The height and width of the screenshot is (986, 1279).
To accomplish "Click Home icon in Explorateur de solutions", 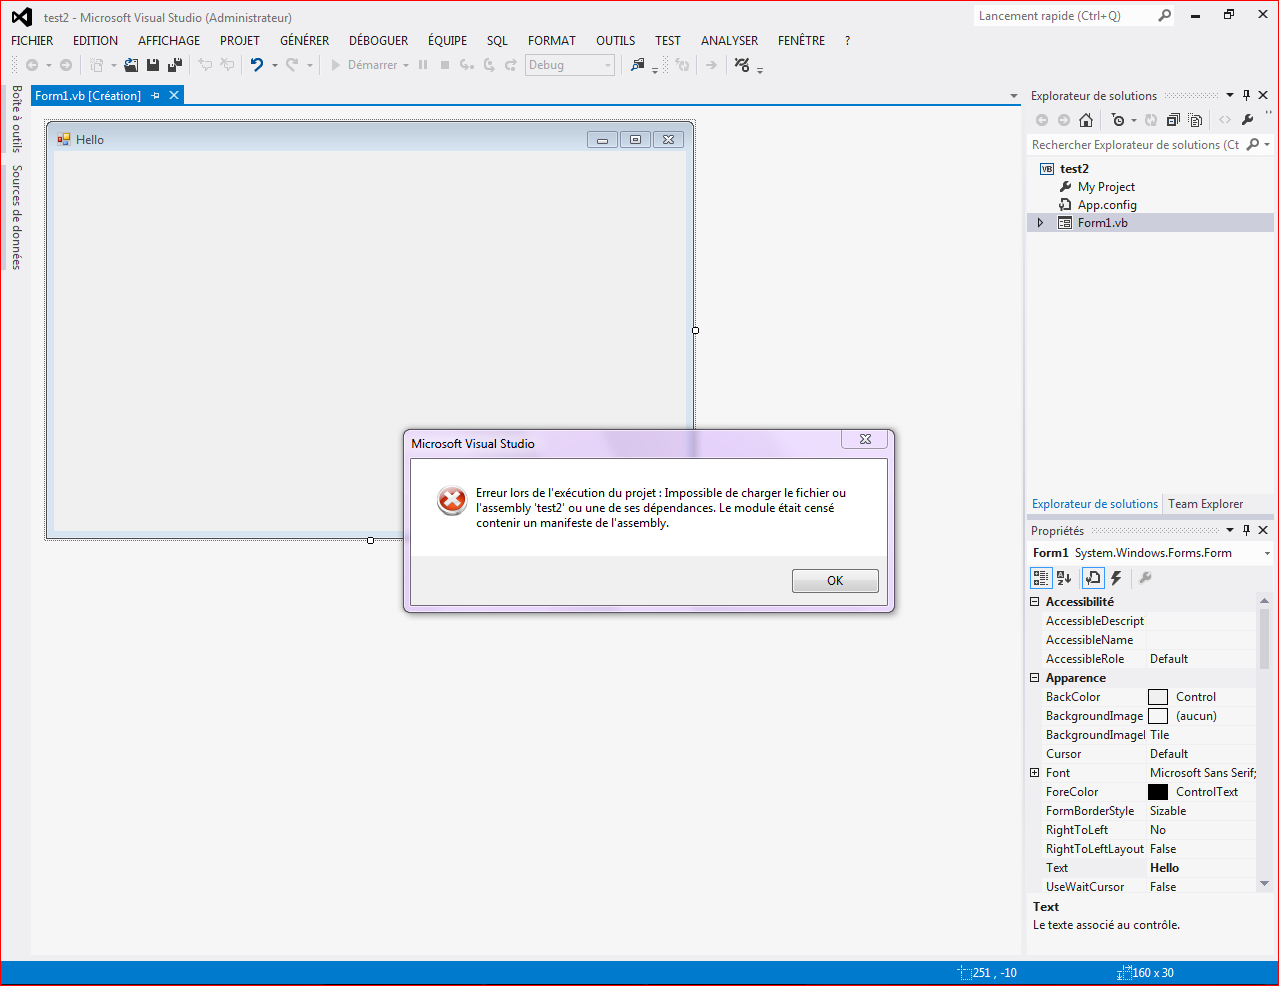I will [x=1086, y=120].
